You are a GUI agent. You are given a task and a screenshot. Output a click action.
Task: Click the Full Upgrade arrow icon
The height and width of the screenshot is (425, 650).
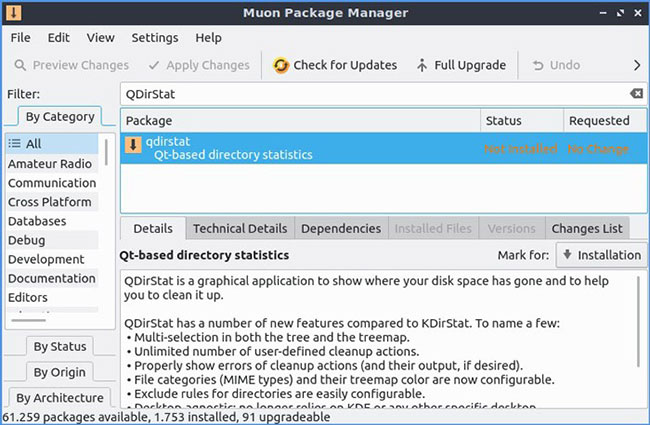pos(422,66)
